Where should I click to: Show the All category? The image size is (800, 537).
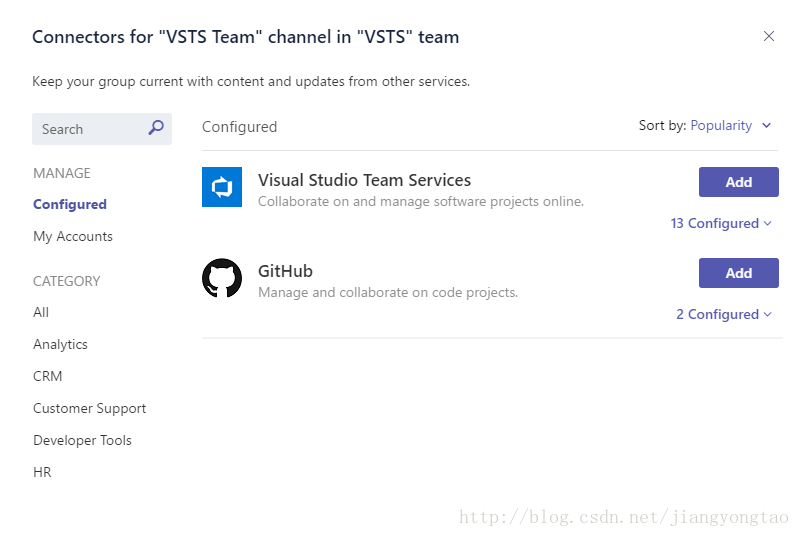click(x=41, y=312)
